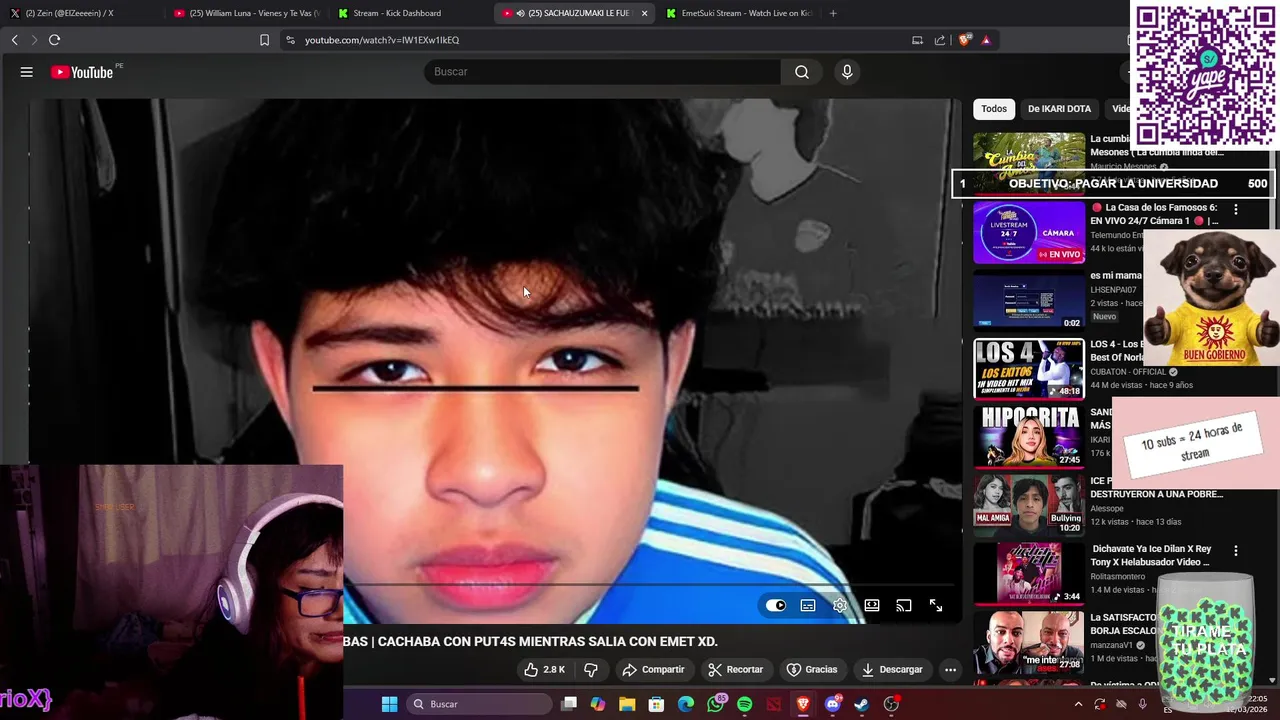
Task: Go back with the browser back arrow
Action: 15,40
